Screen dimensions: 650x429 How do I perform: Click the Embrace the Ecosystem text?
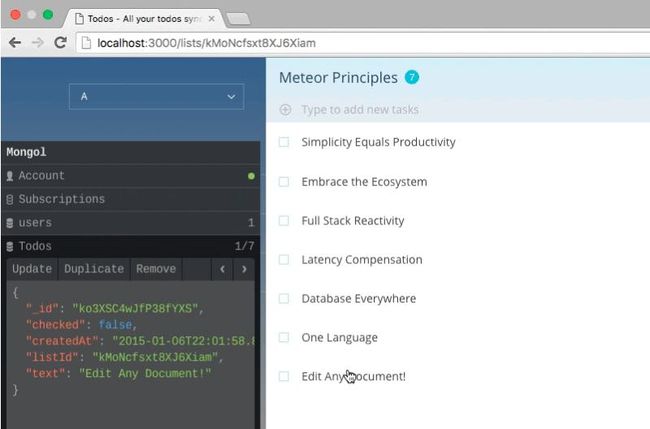[364, 182]
